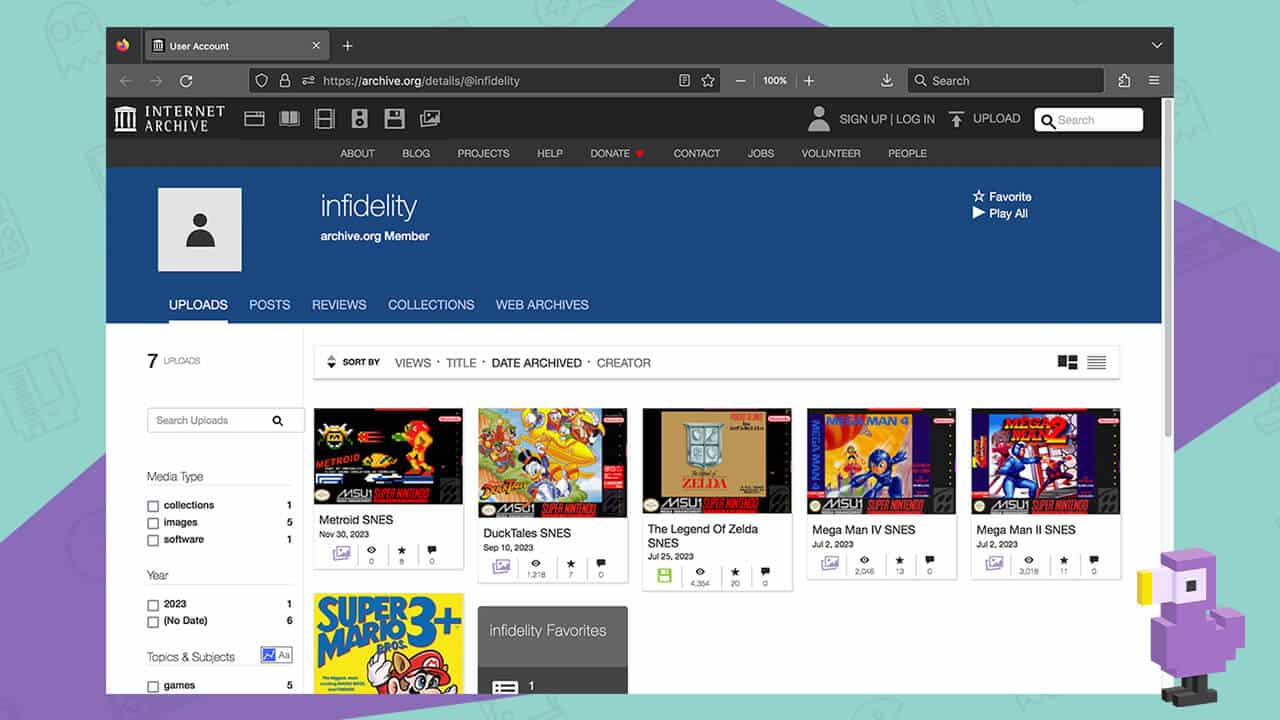This screenshot has height=720, width=1280.
Task: Expand the list all tabs chevron
Action: 1157,46
